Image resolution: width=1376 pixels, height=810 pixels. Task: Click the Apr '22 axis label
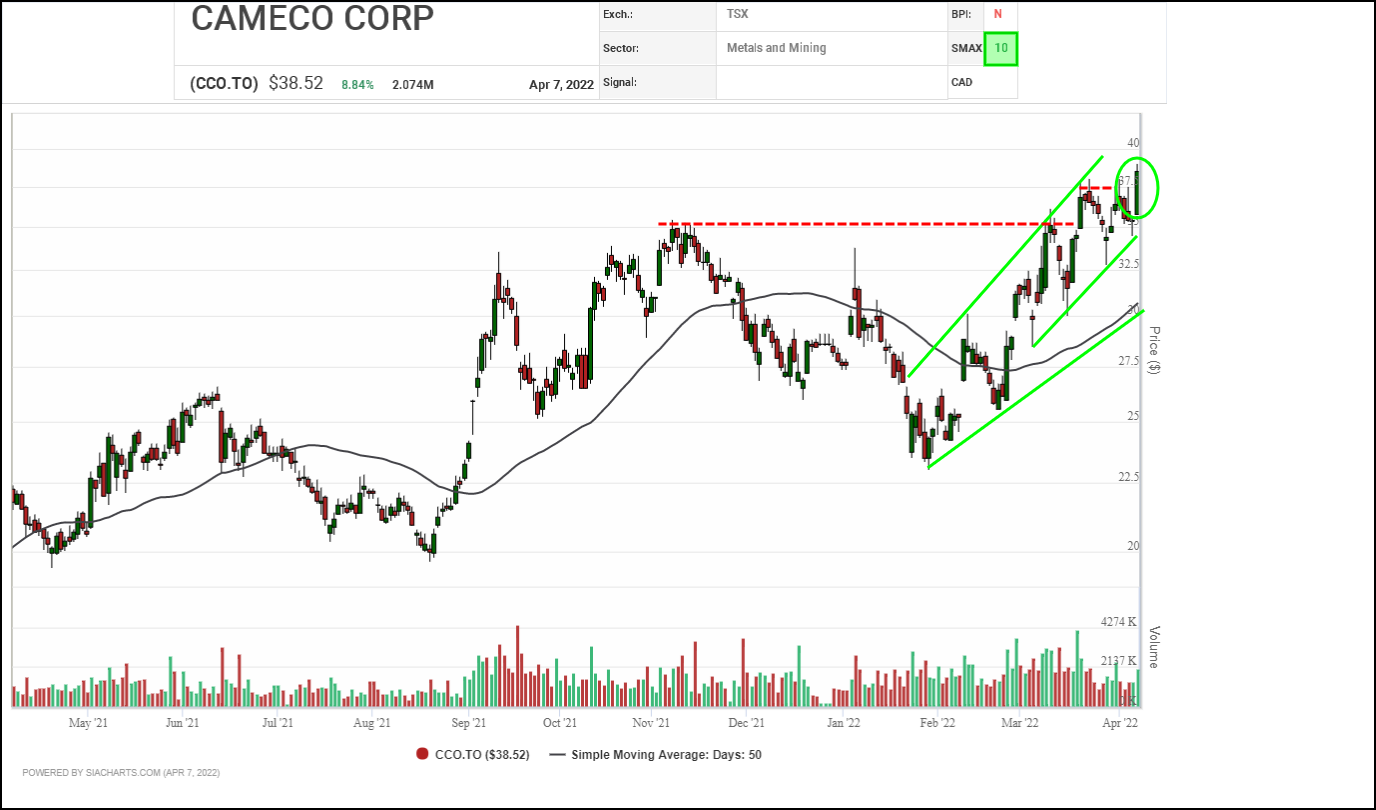tap(1121, 722)
